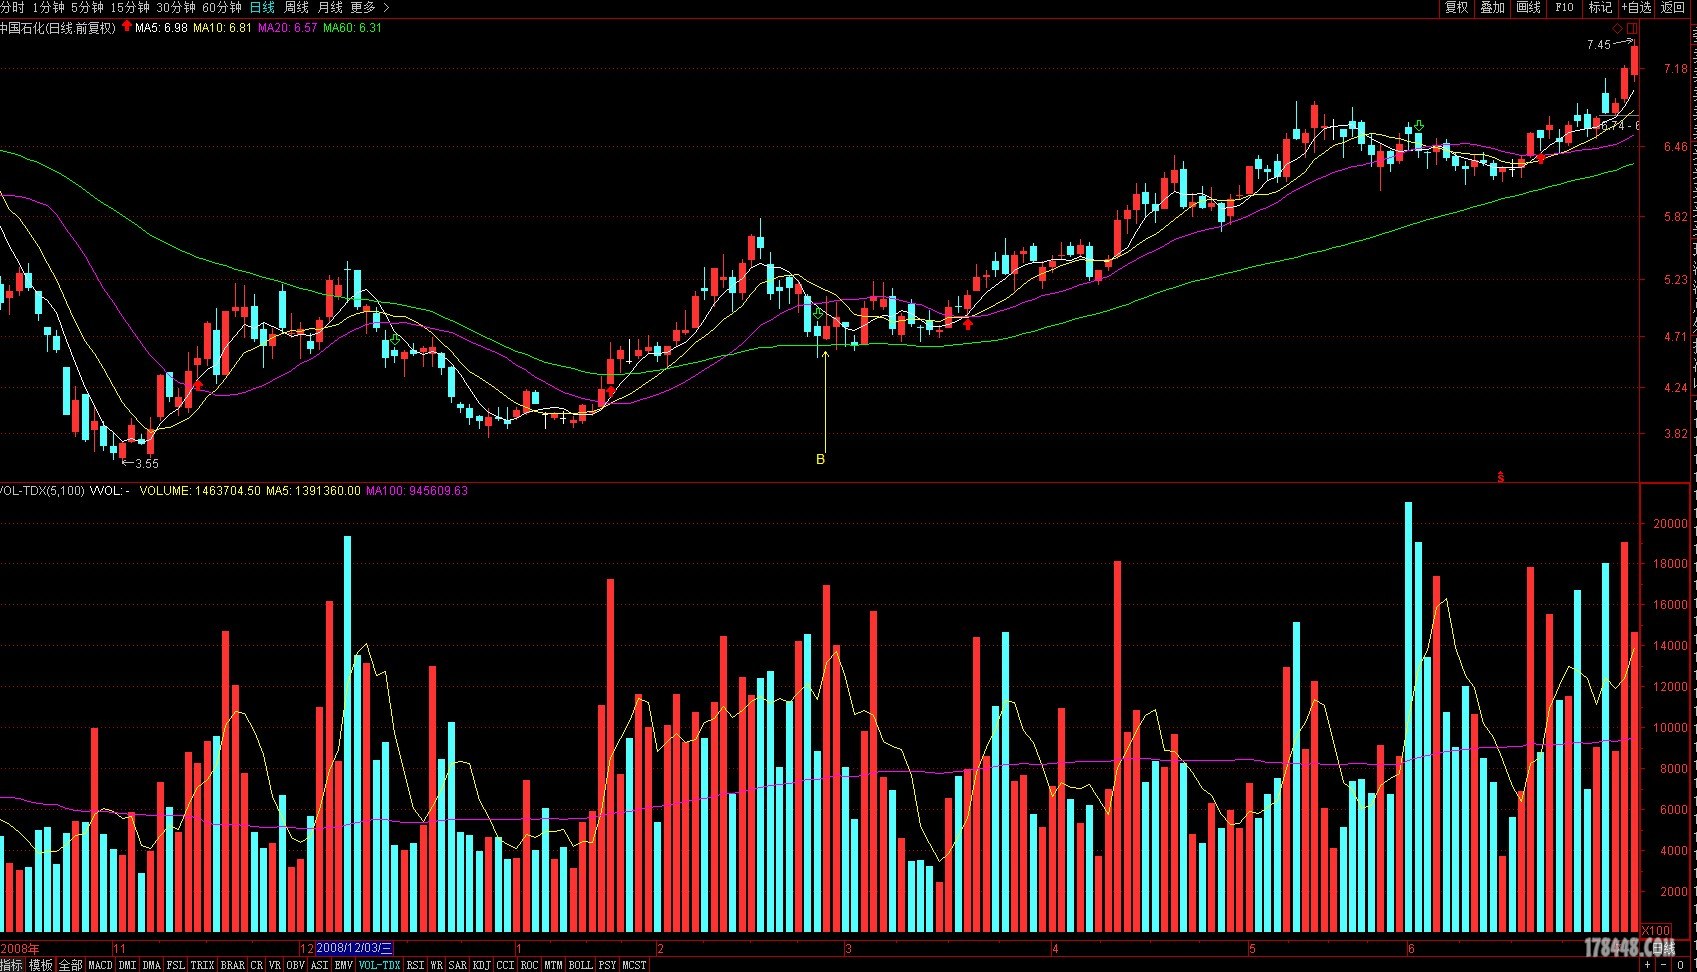Switch to RSI indicator
The width and height of the screenshot is (1697, 972).
[x=415, y=965]
